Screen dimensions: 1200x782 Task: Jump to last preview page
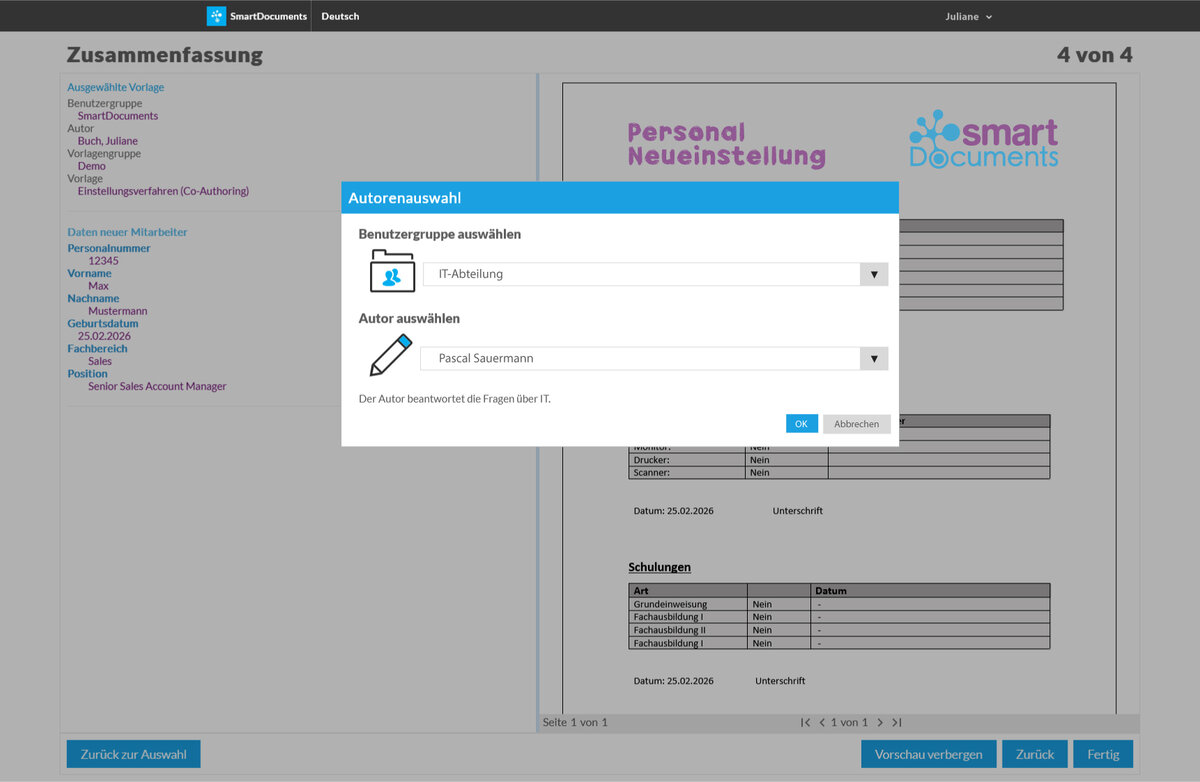pos(897,722)
